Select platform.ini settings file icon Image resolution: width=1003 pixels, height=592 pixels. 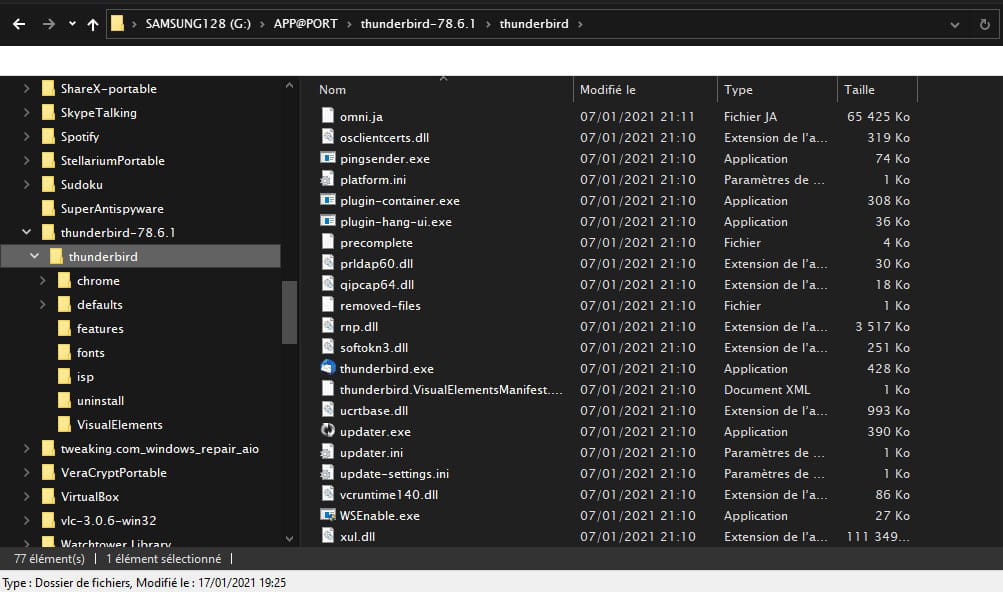328,179
